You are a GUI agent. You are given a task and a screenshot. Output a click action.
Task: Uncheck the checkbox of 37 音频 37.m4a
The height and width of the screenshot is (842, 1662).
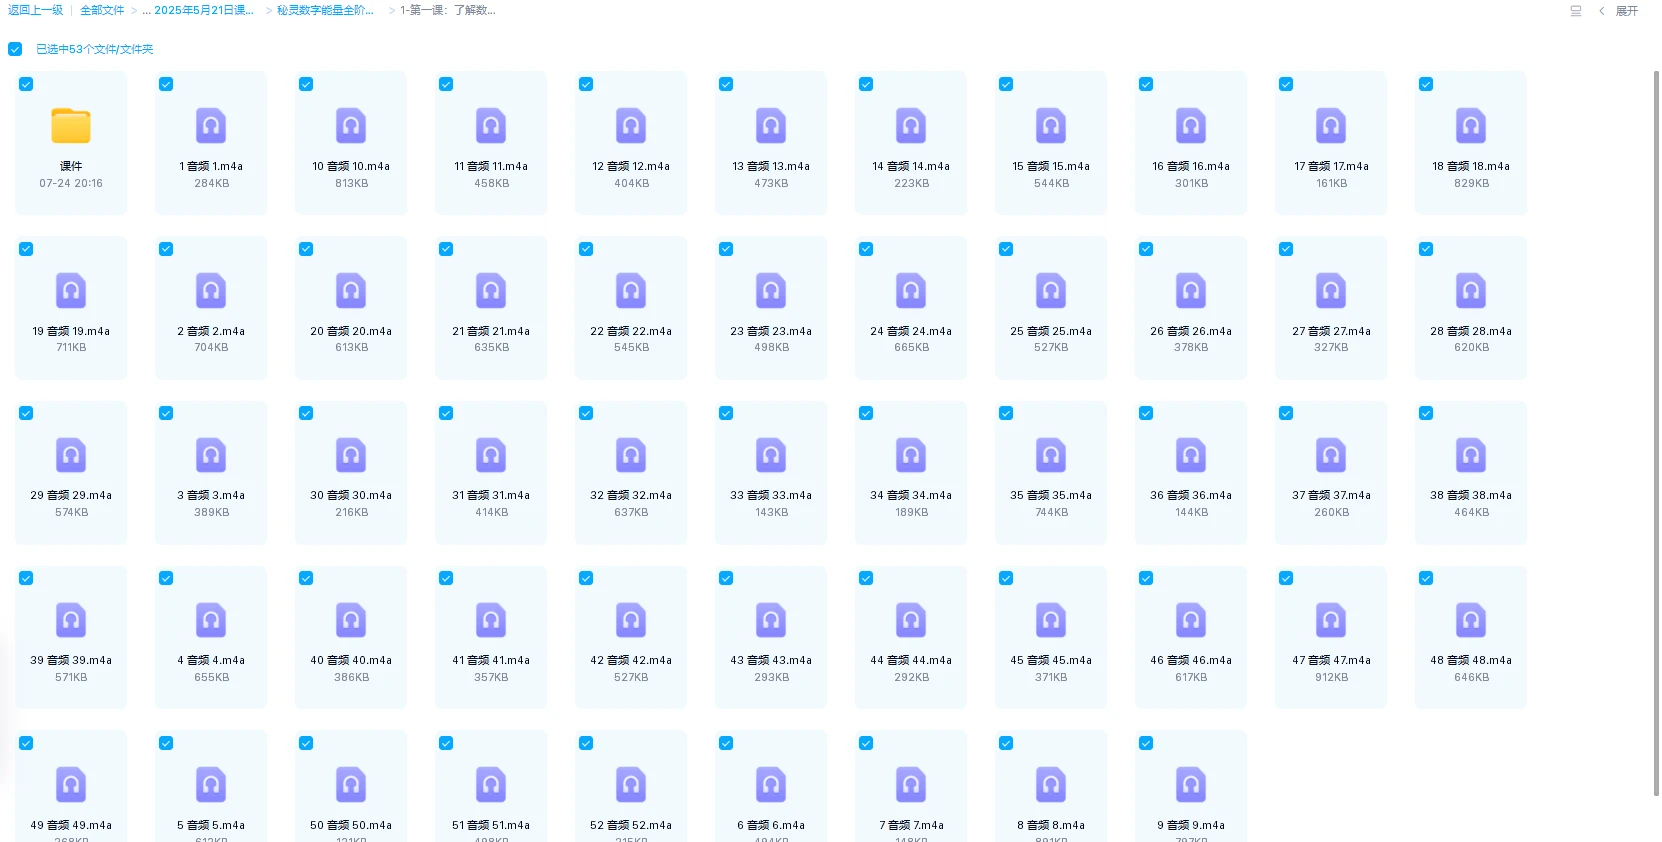1286,413
